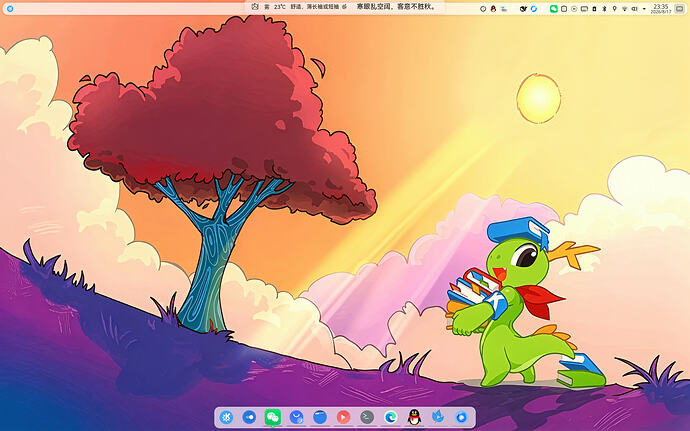
Task: Click the poem text in the top panel
Action: click(x=396, y=7)
